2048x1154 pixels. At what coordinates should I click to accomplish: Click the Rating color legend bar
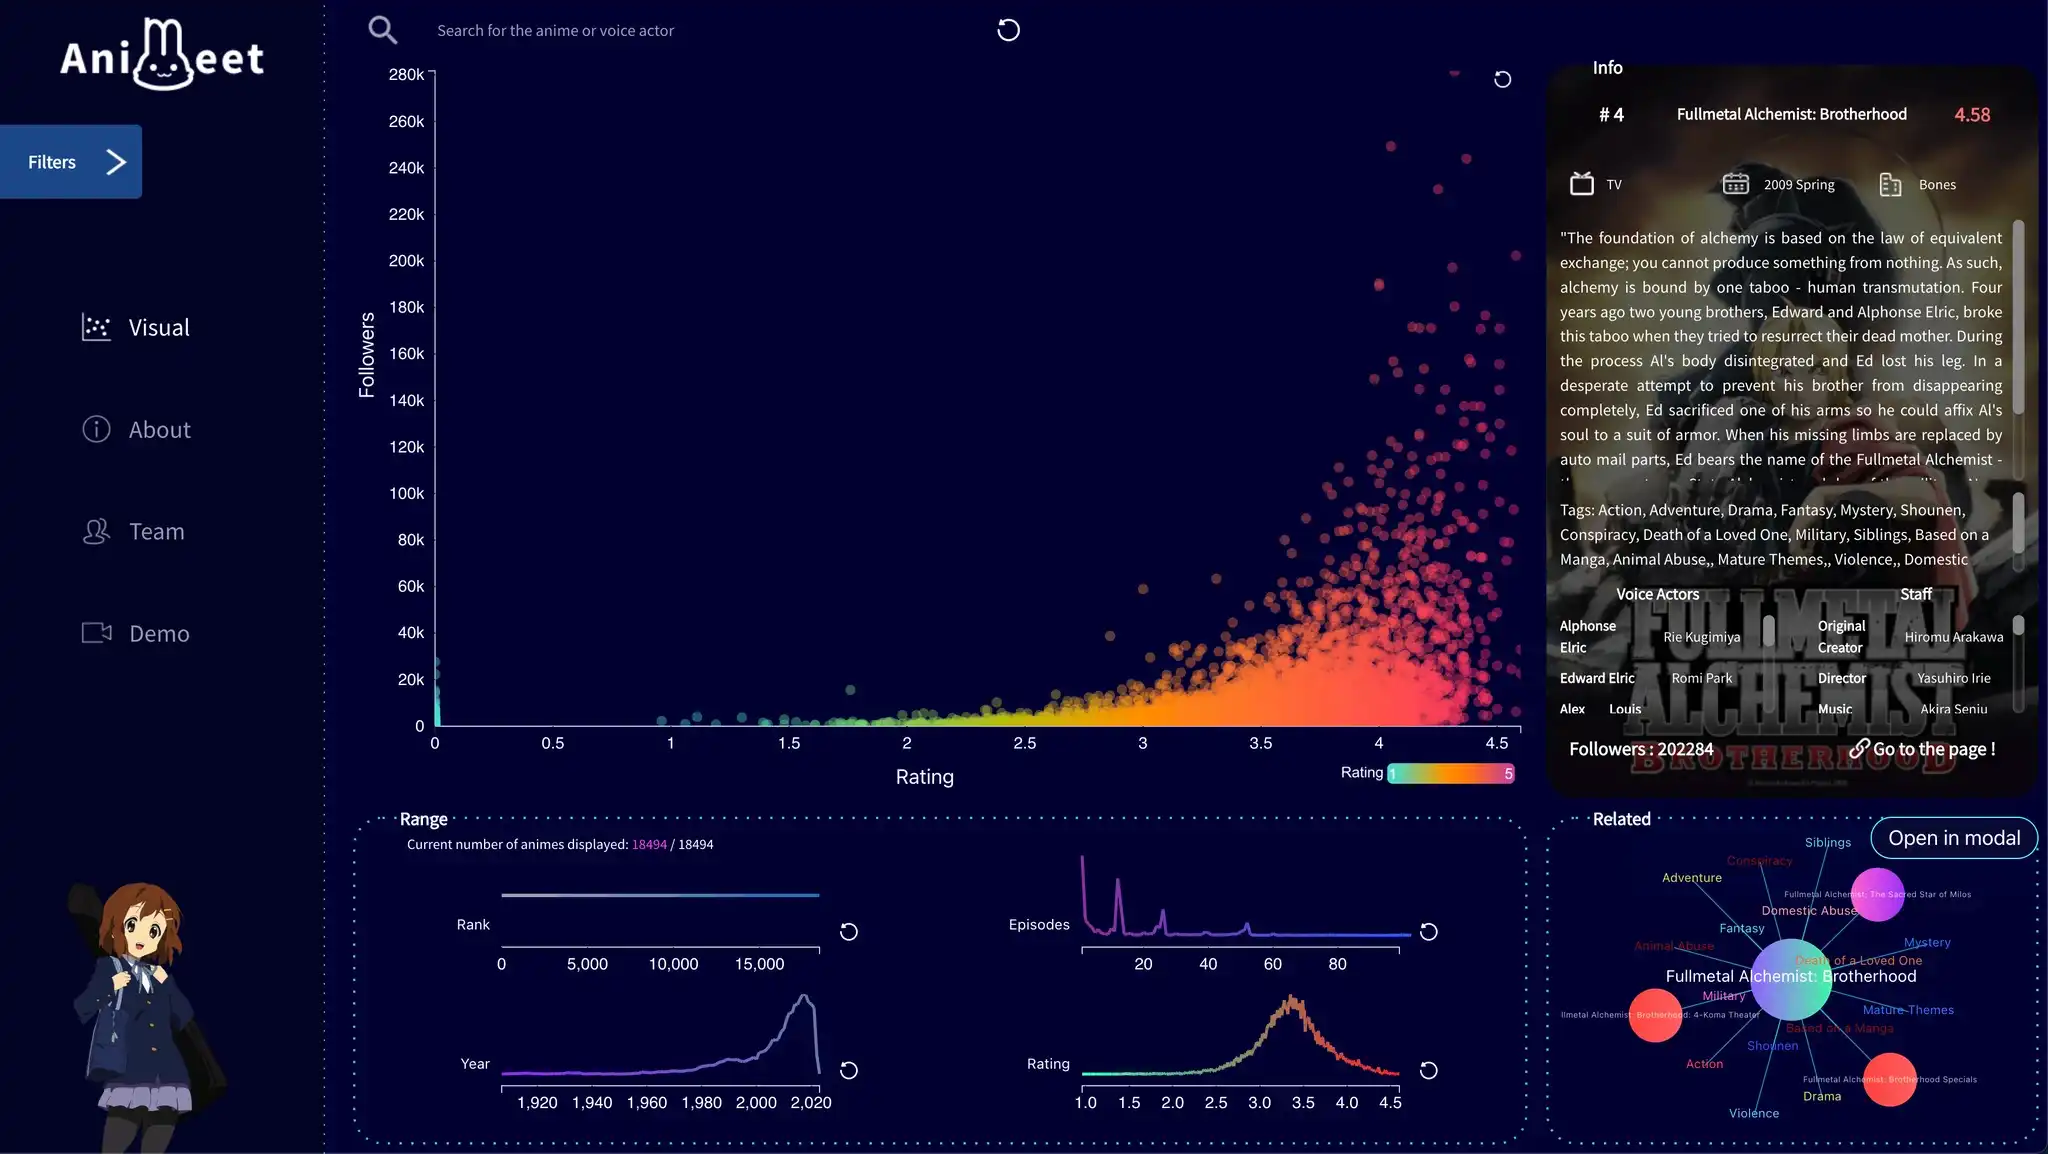[x=1451, y=773]
